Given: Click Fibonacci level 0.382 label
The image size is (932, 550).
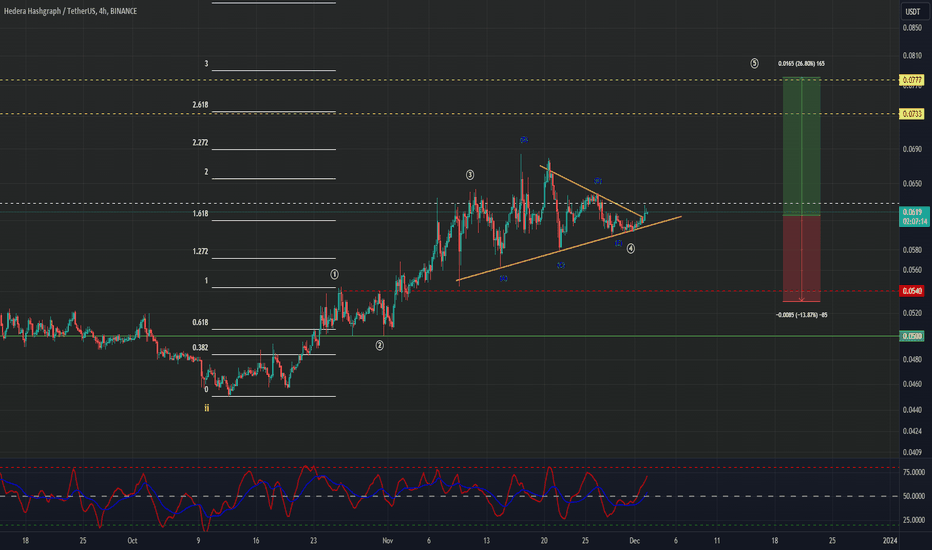Looking at the screenshot, I should click(200, 347).
